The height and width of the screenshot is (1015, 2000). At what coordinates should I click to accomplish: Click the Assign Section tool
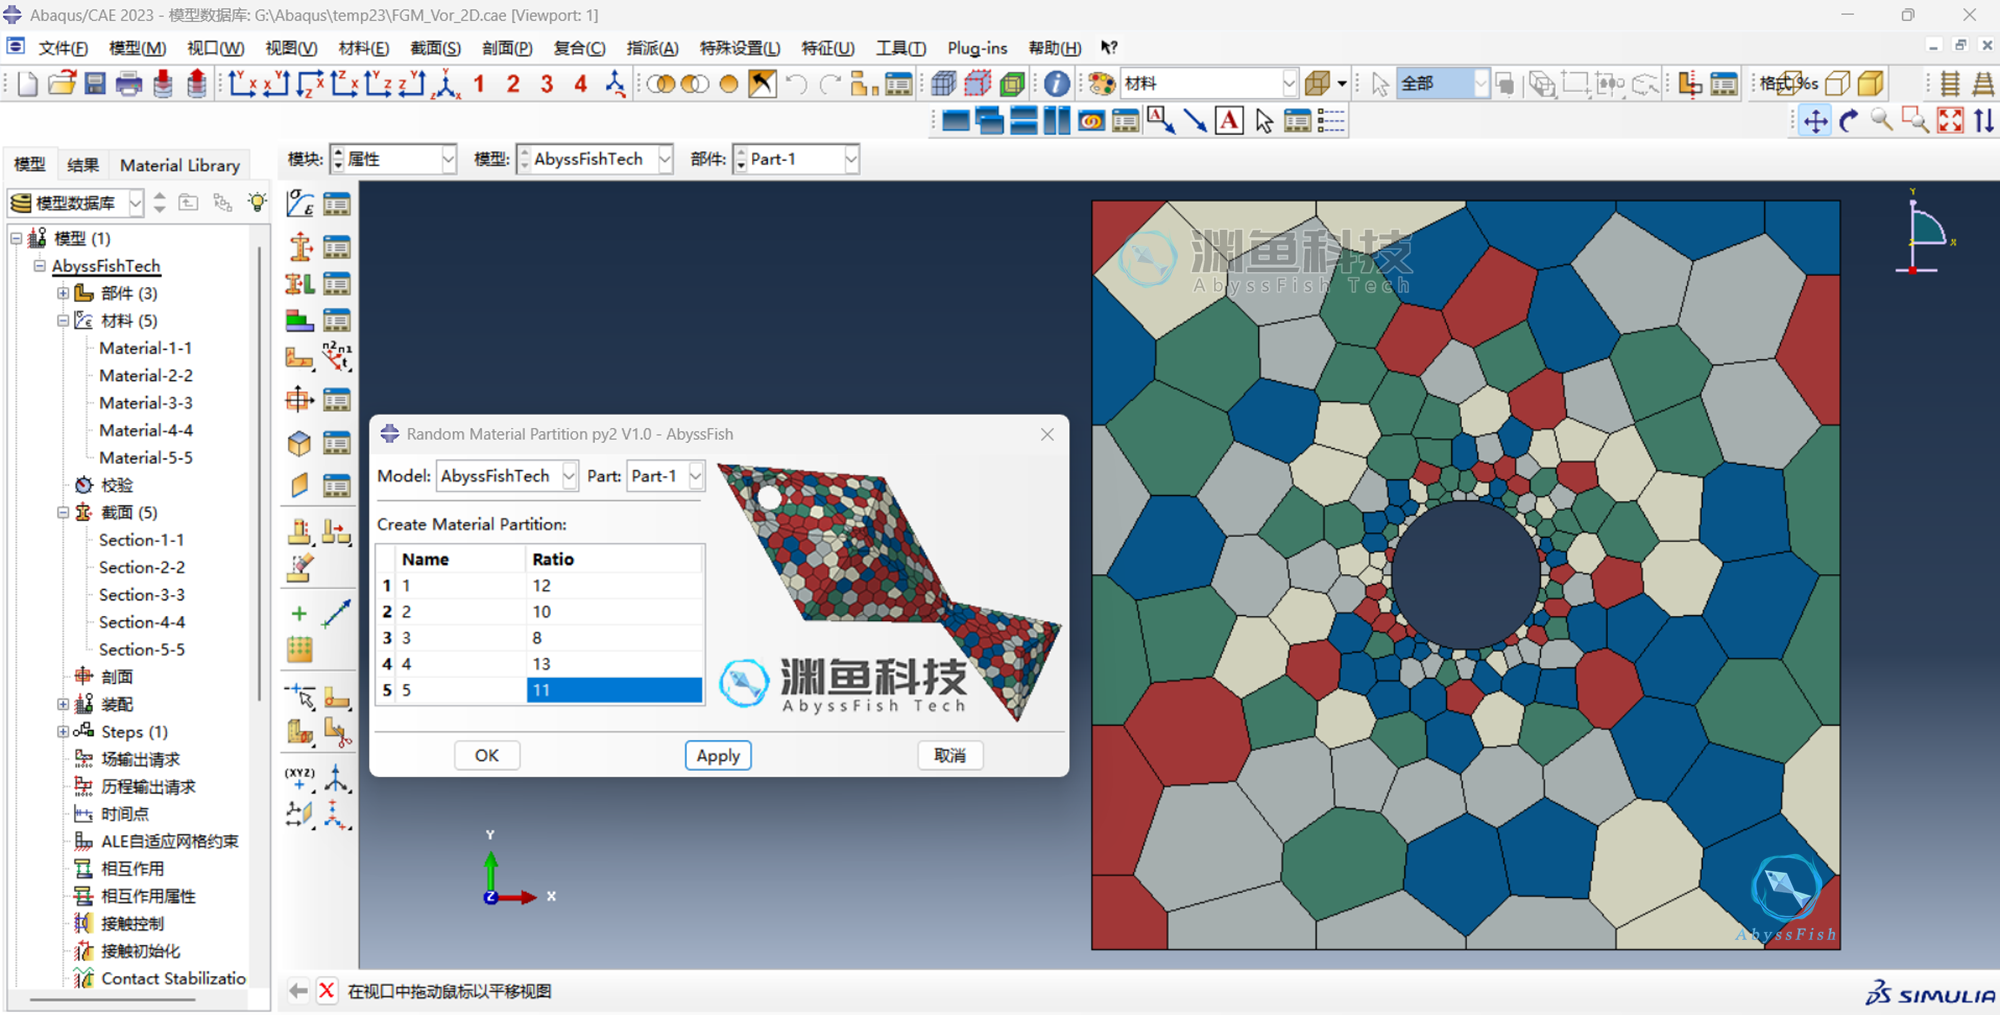point(300,284)
